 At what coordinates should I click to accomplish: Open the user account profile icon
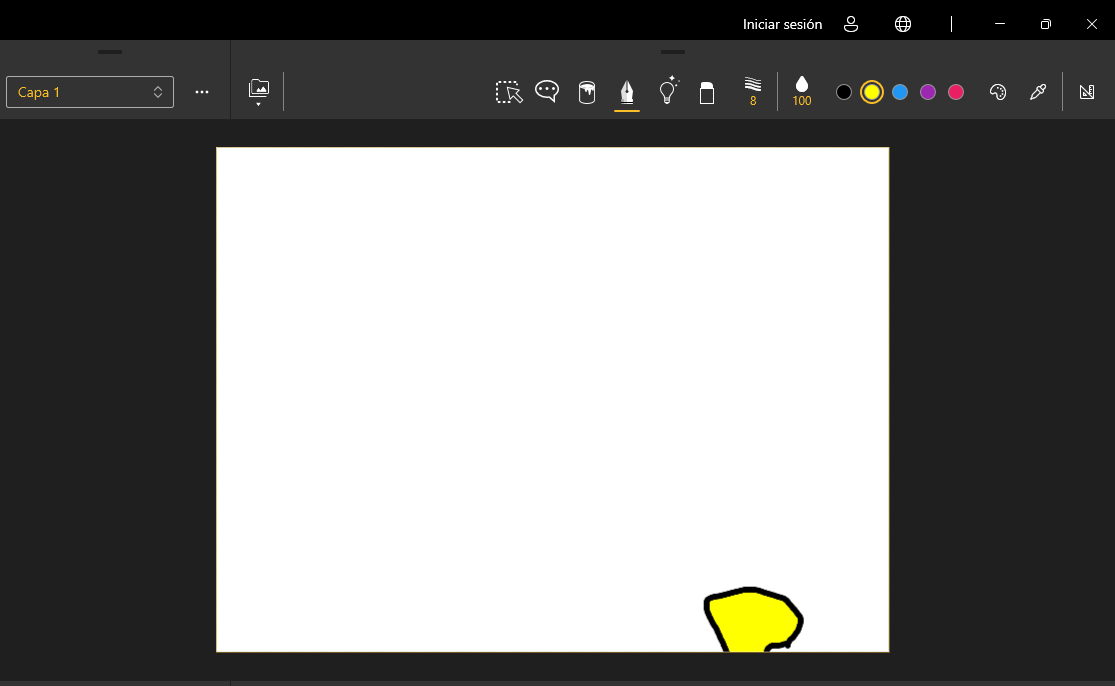850,24
